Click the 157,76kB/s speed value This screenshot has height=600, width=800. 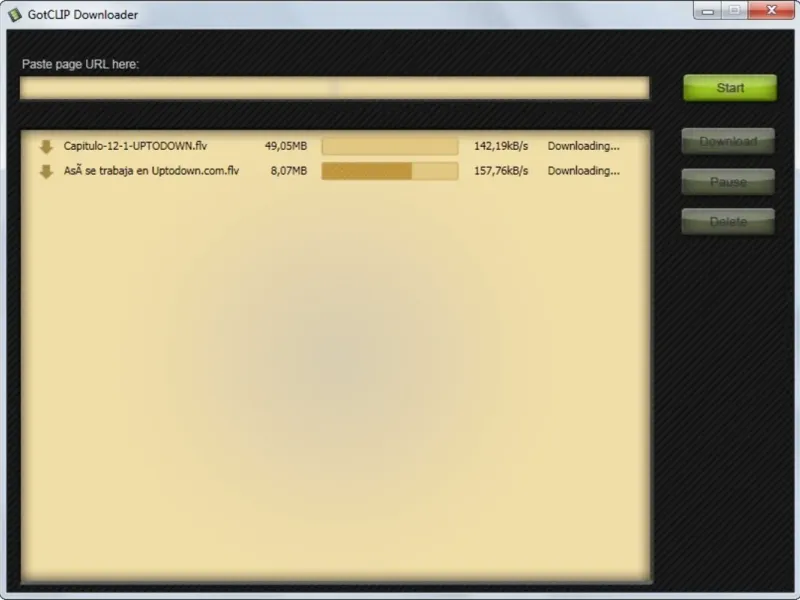501,171
